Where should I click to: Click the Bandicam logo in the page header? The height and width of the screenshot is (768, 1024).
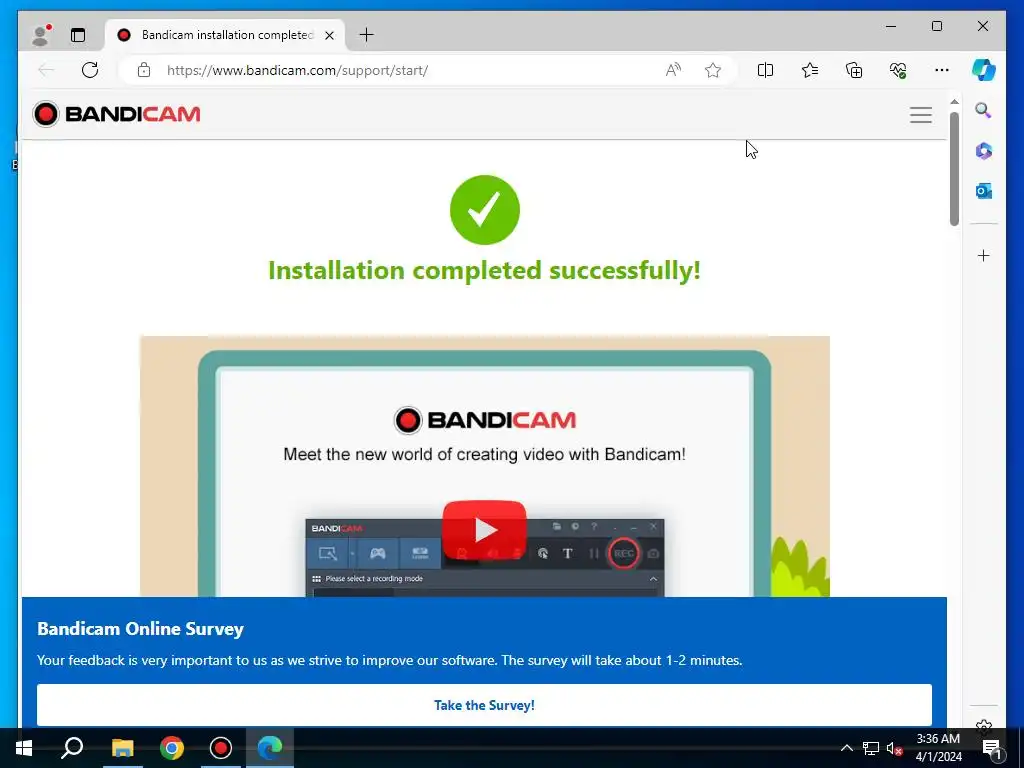click(x=117, y=114)
